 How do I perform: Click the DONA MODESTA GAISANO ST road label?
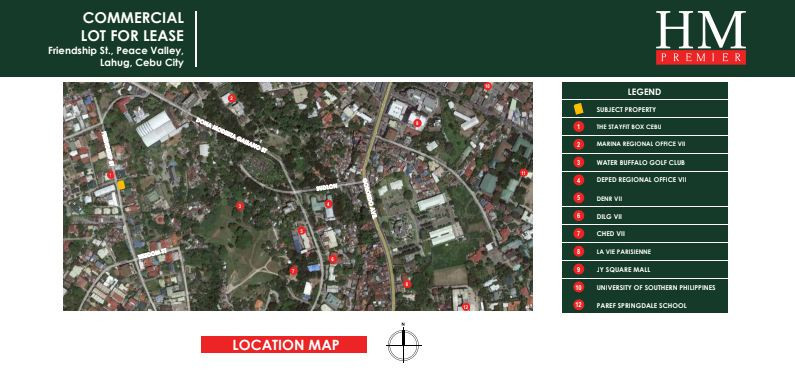(x=231, y=135)
